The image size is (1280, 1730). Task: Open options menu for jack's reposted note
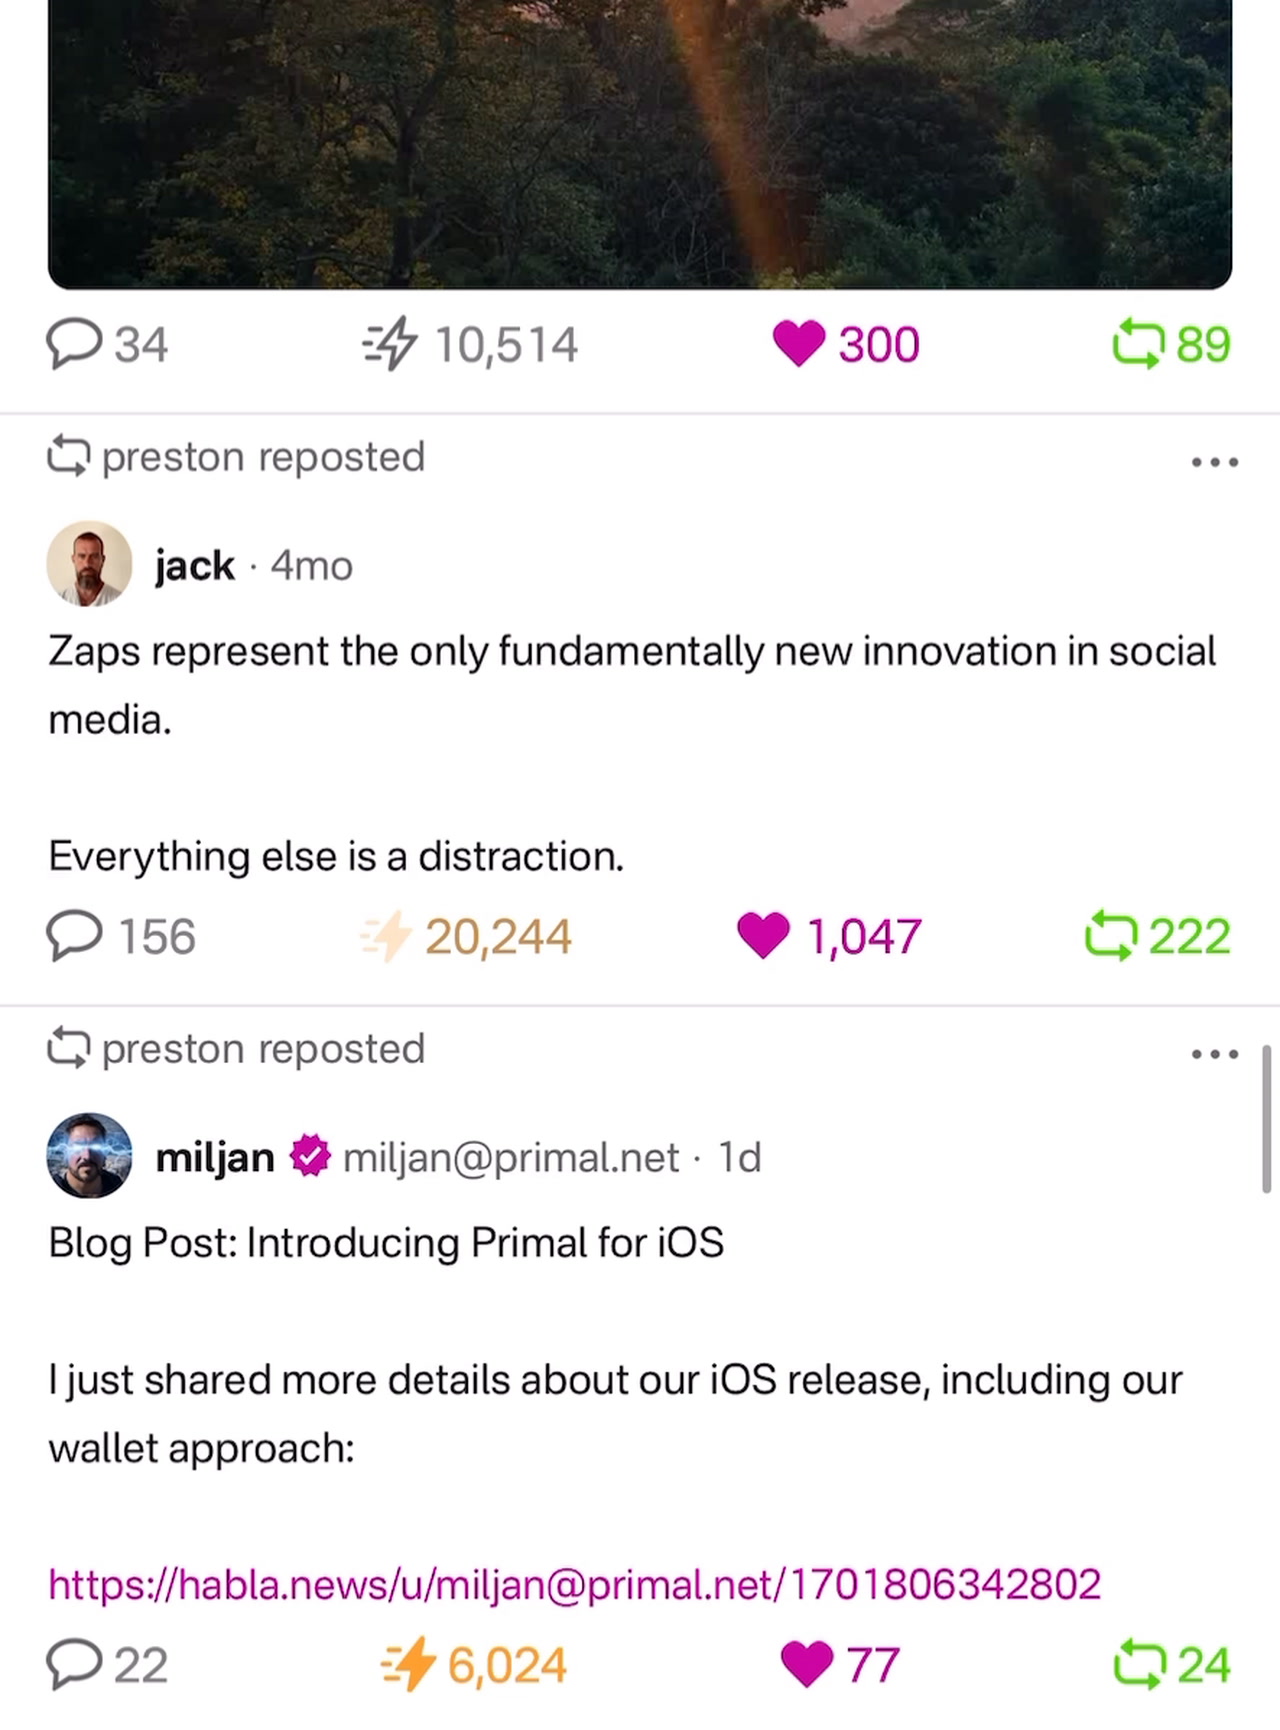click(1215, 462)
